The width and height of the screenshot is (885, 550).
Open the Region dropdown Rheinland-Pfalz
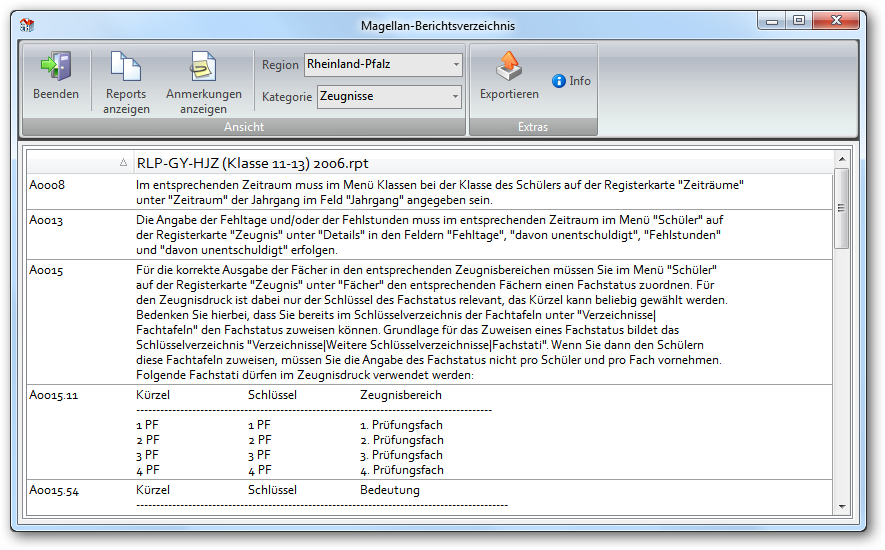[x=383, y=64]
